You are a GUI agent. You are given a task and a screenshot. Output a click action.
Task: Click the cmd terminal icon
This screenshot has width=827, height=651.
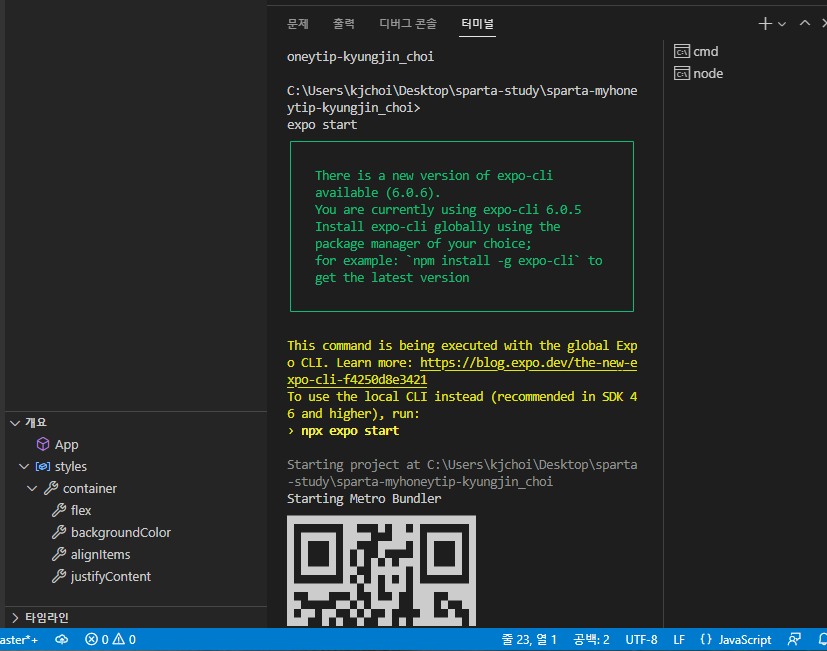click(682, 51)
